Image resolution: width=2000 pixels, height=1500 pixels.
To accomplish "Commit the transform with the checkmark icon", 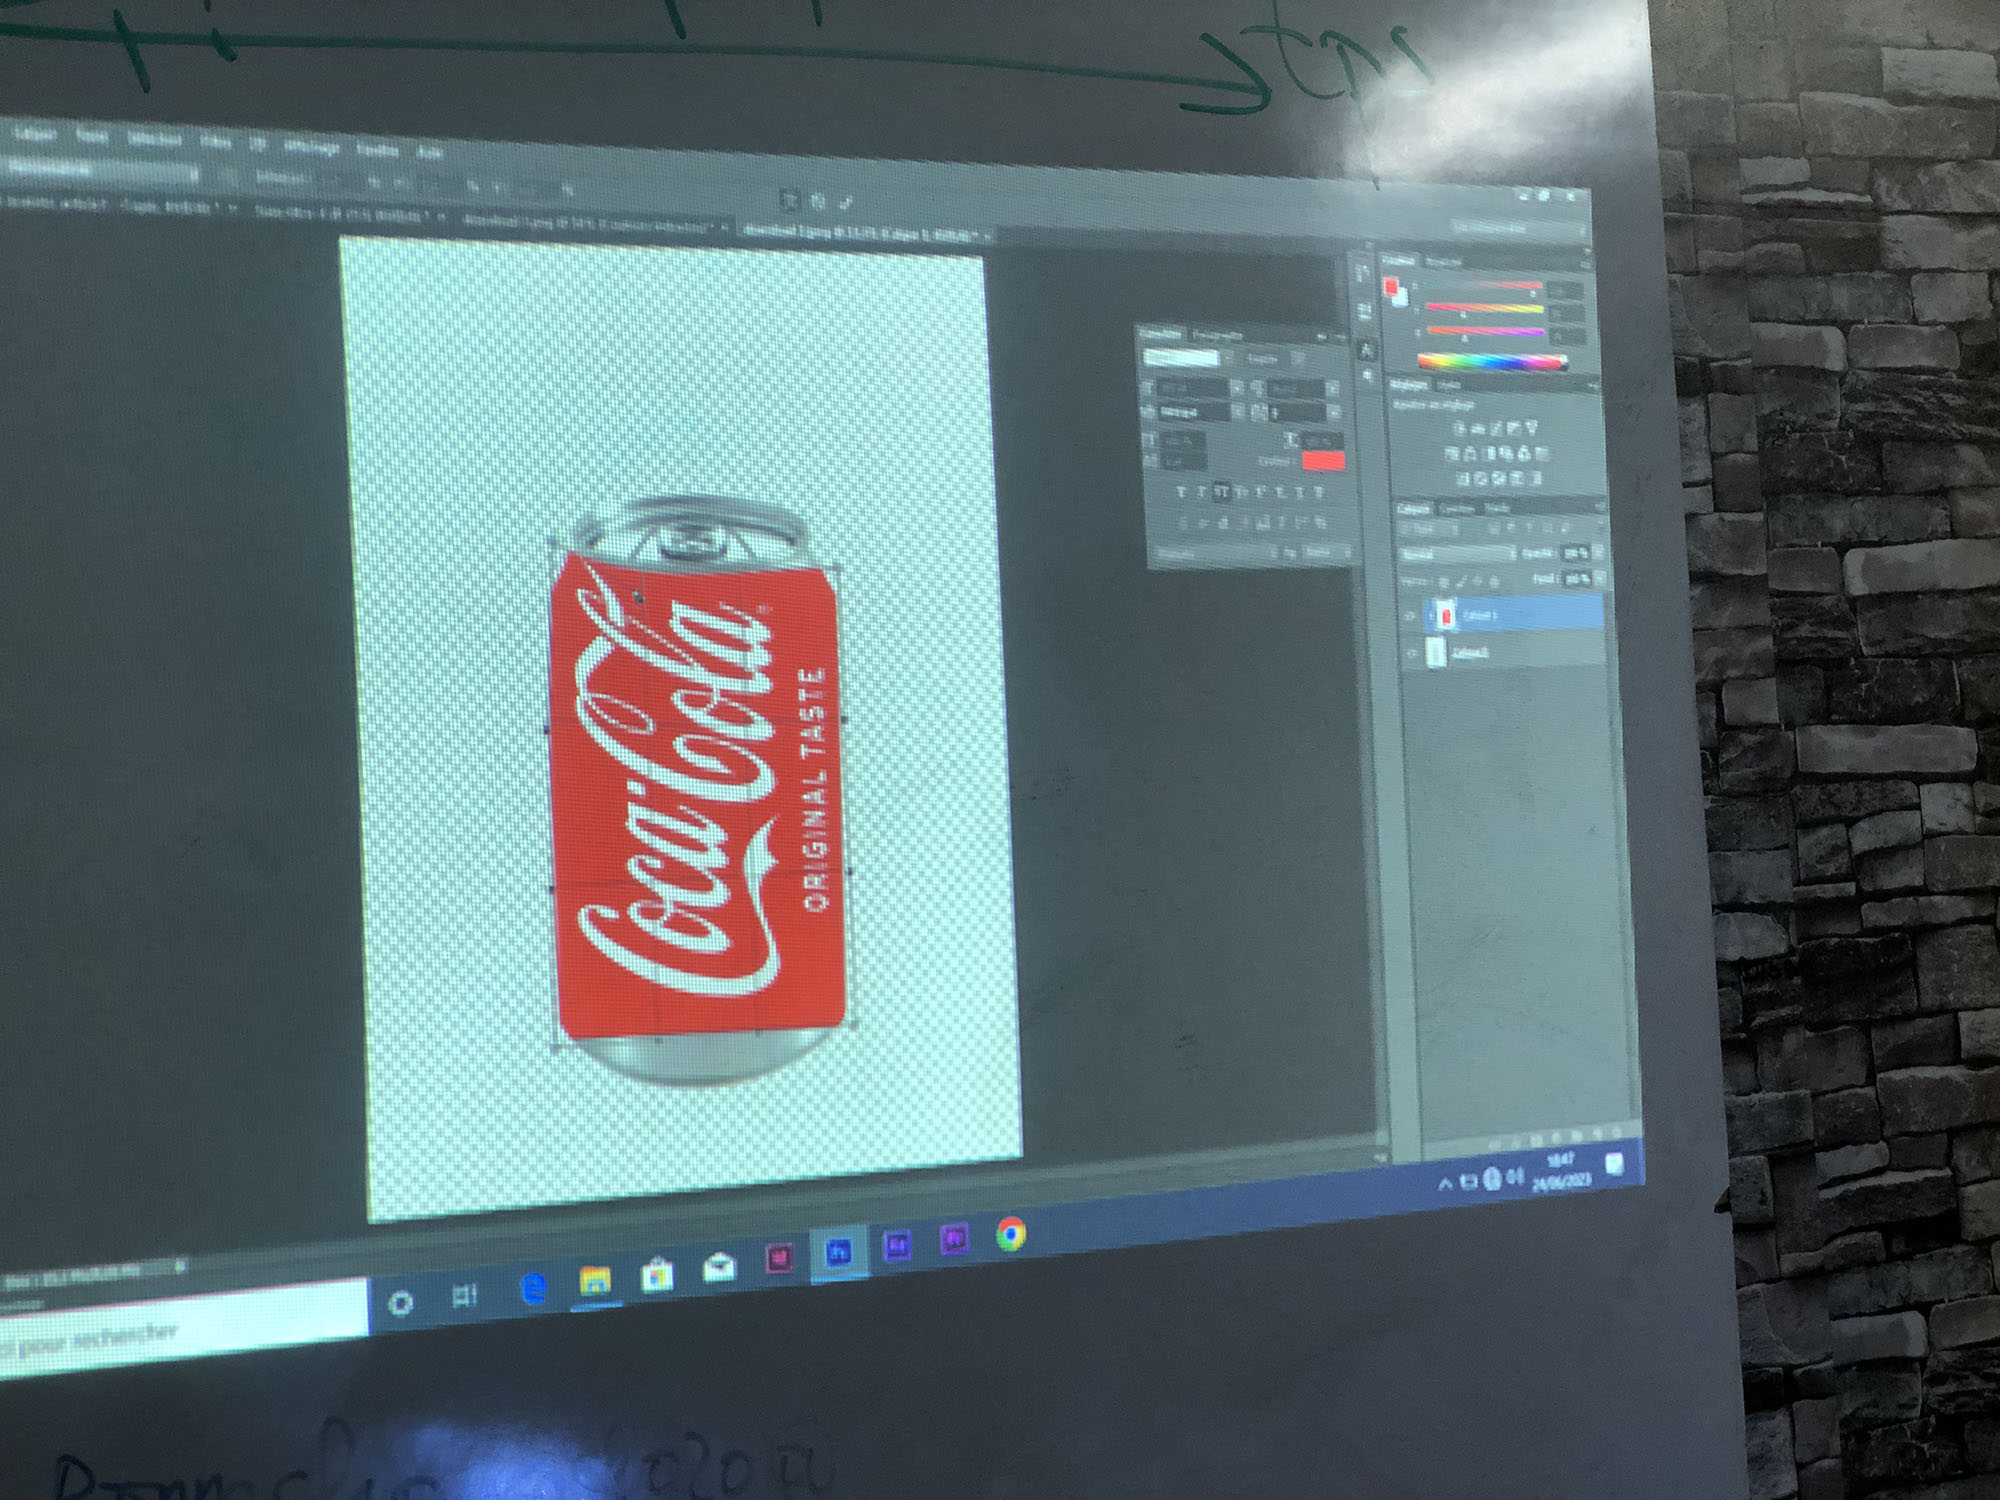I will point(847,203).
